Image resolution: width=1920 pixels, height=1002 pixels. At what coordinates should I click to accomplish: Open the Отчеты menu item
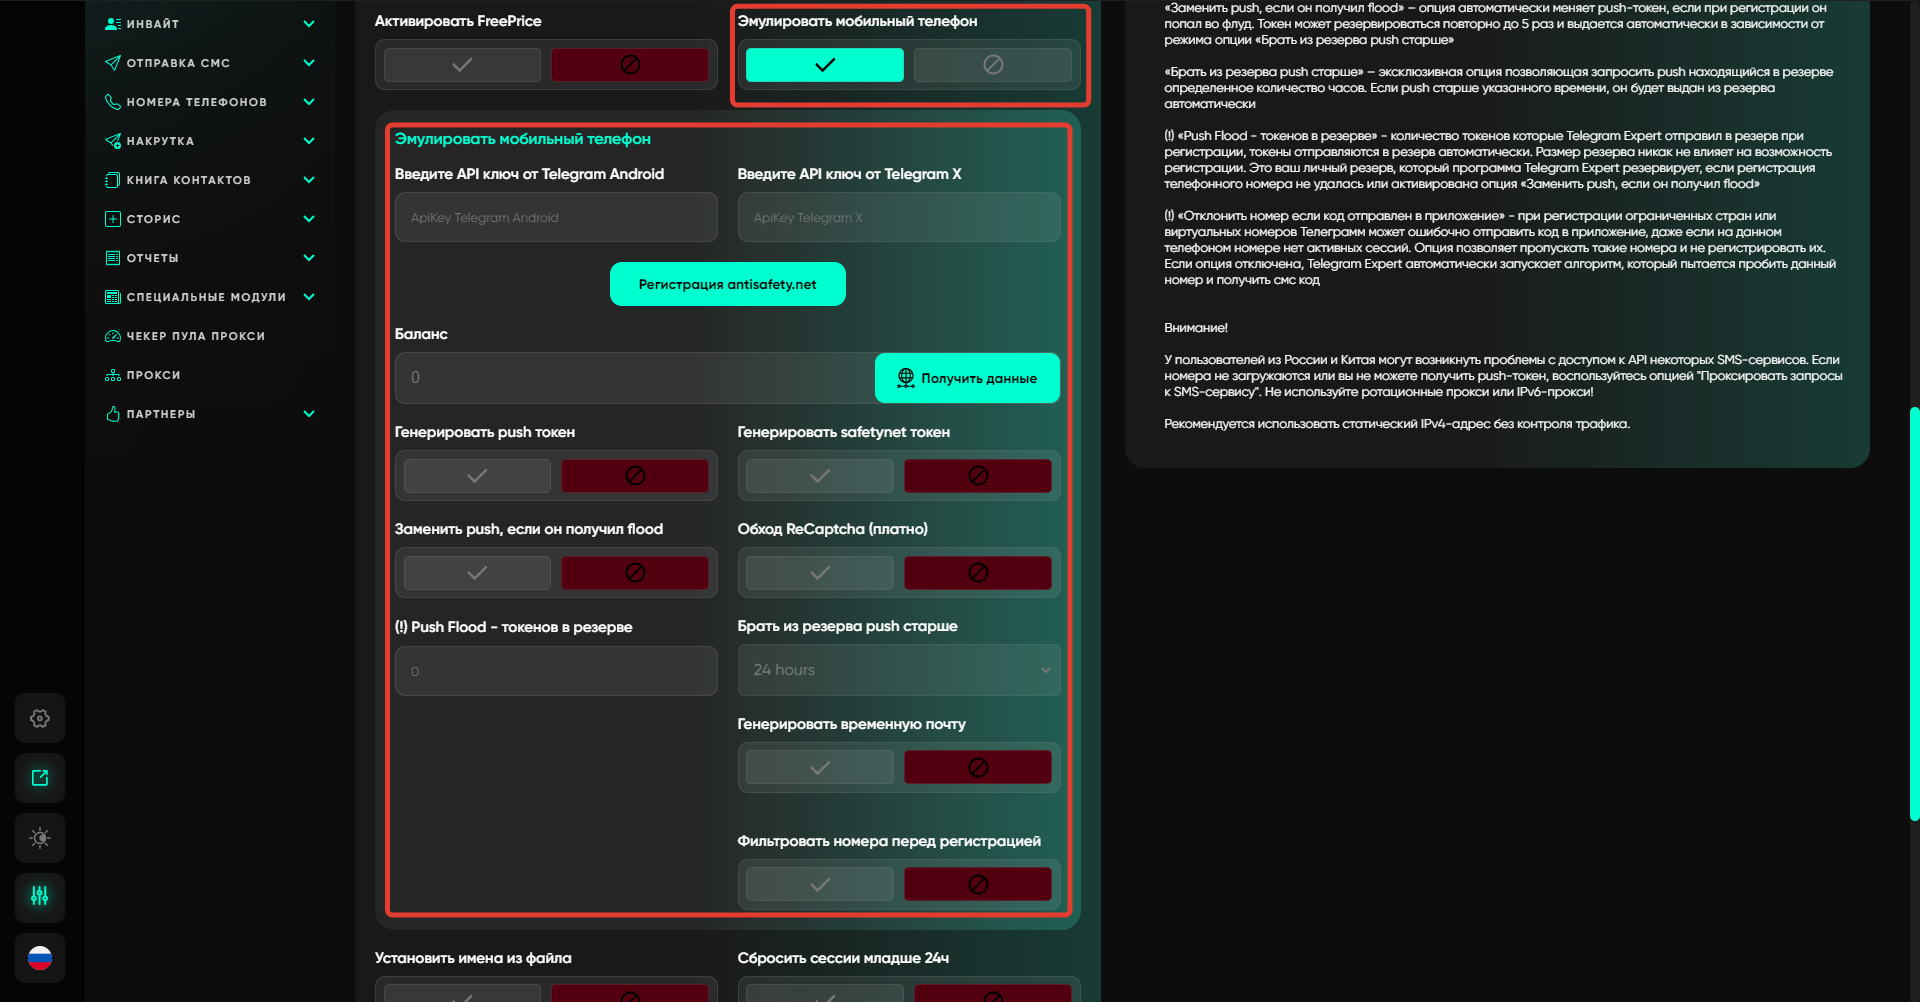[153, 258]
